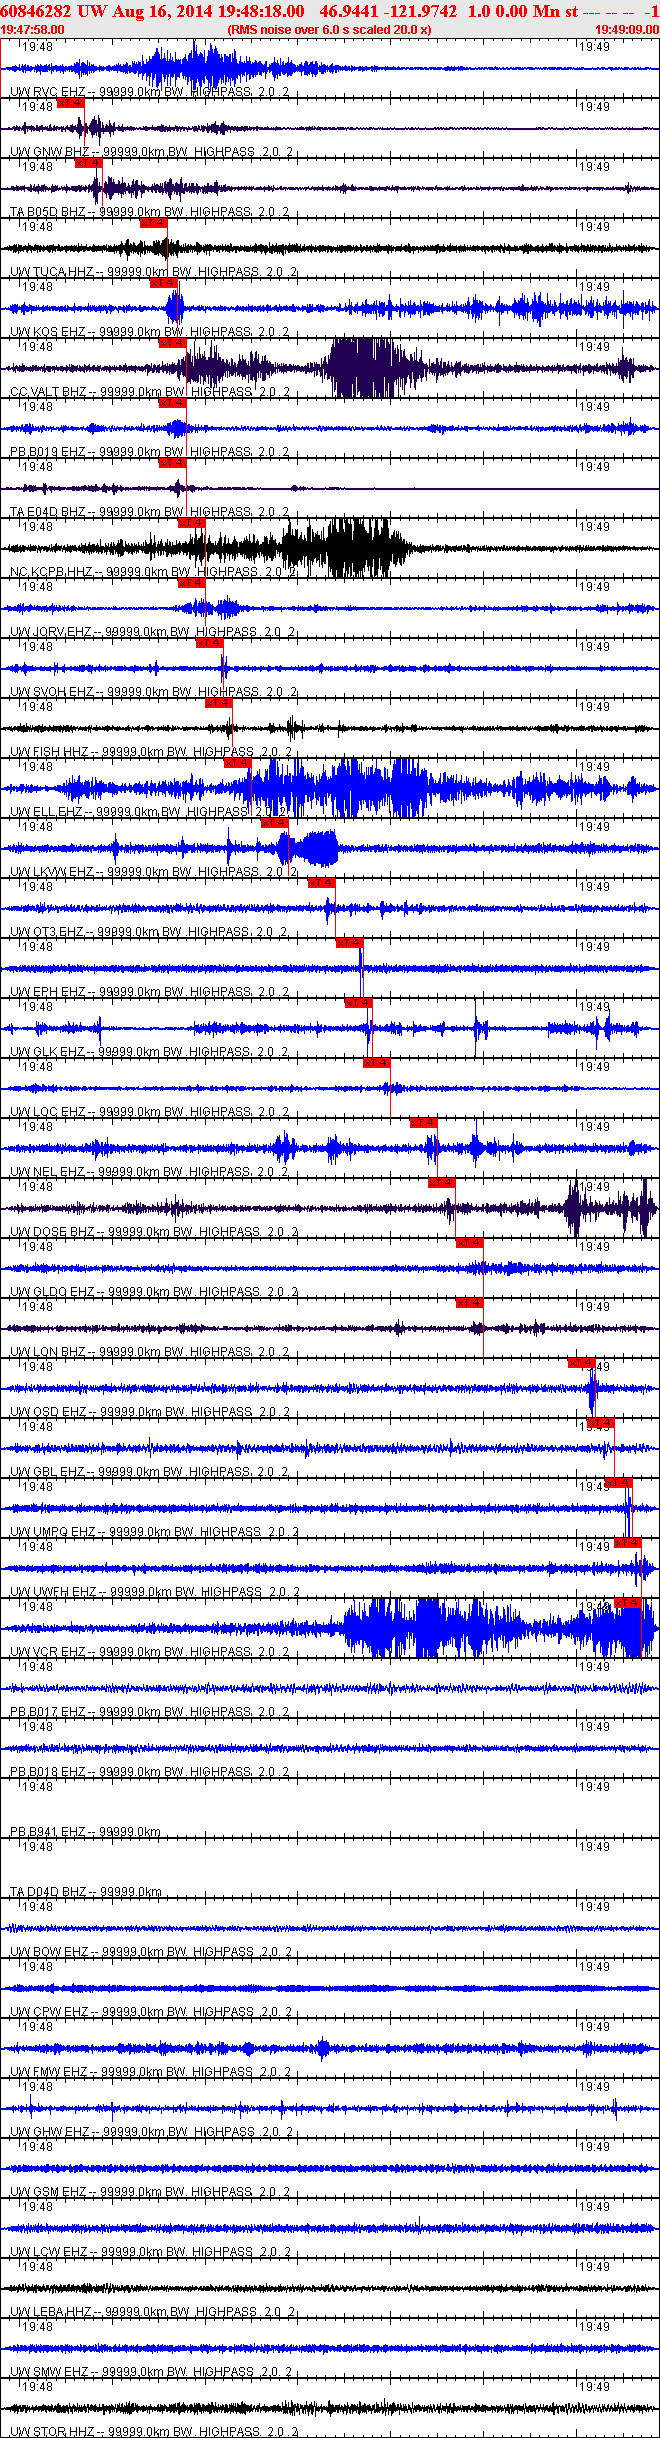660x2438 pixels.
Task: Click the red pick flag on the UWFH trace
Action: [627, 1543]
